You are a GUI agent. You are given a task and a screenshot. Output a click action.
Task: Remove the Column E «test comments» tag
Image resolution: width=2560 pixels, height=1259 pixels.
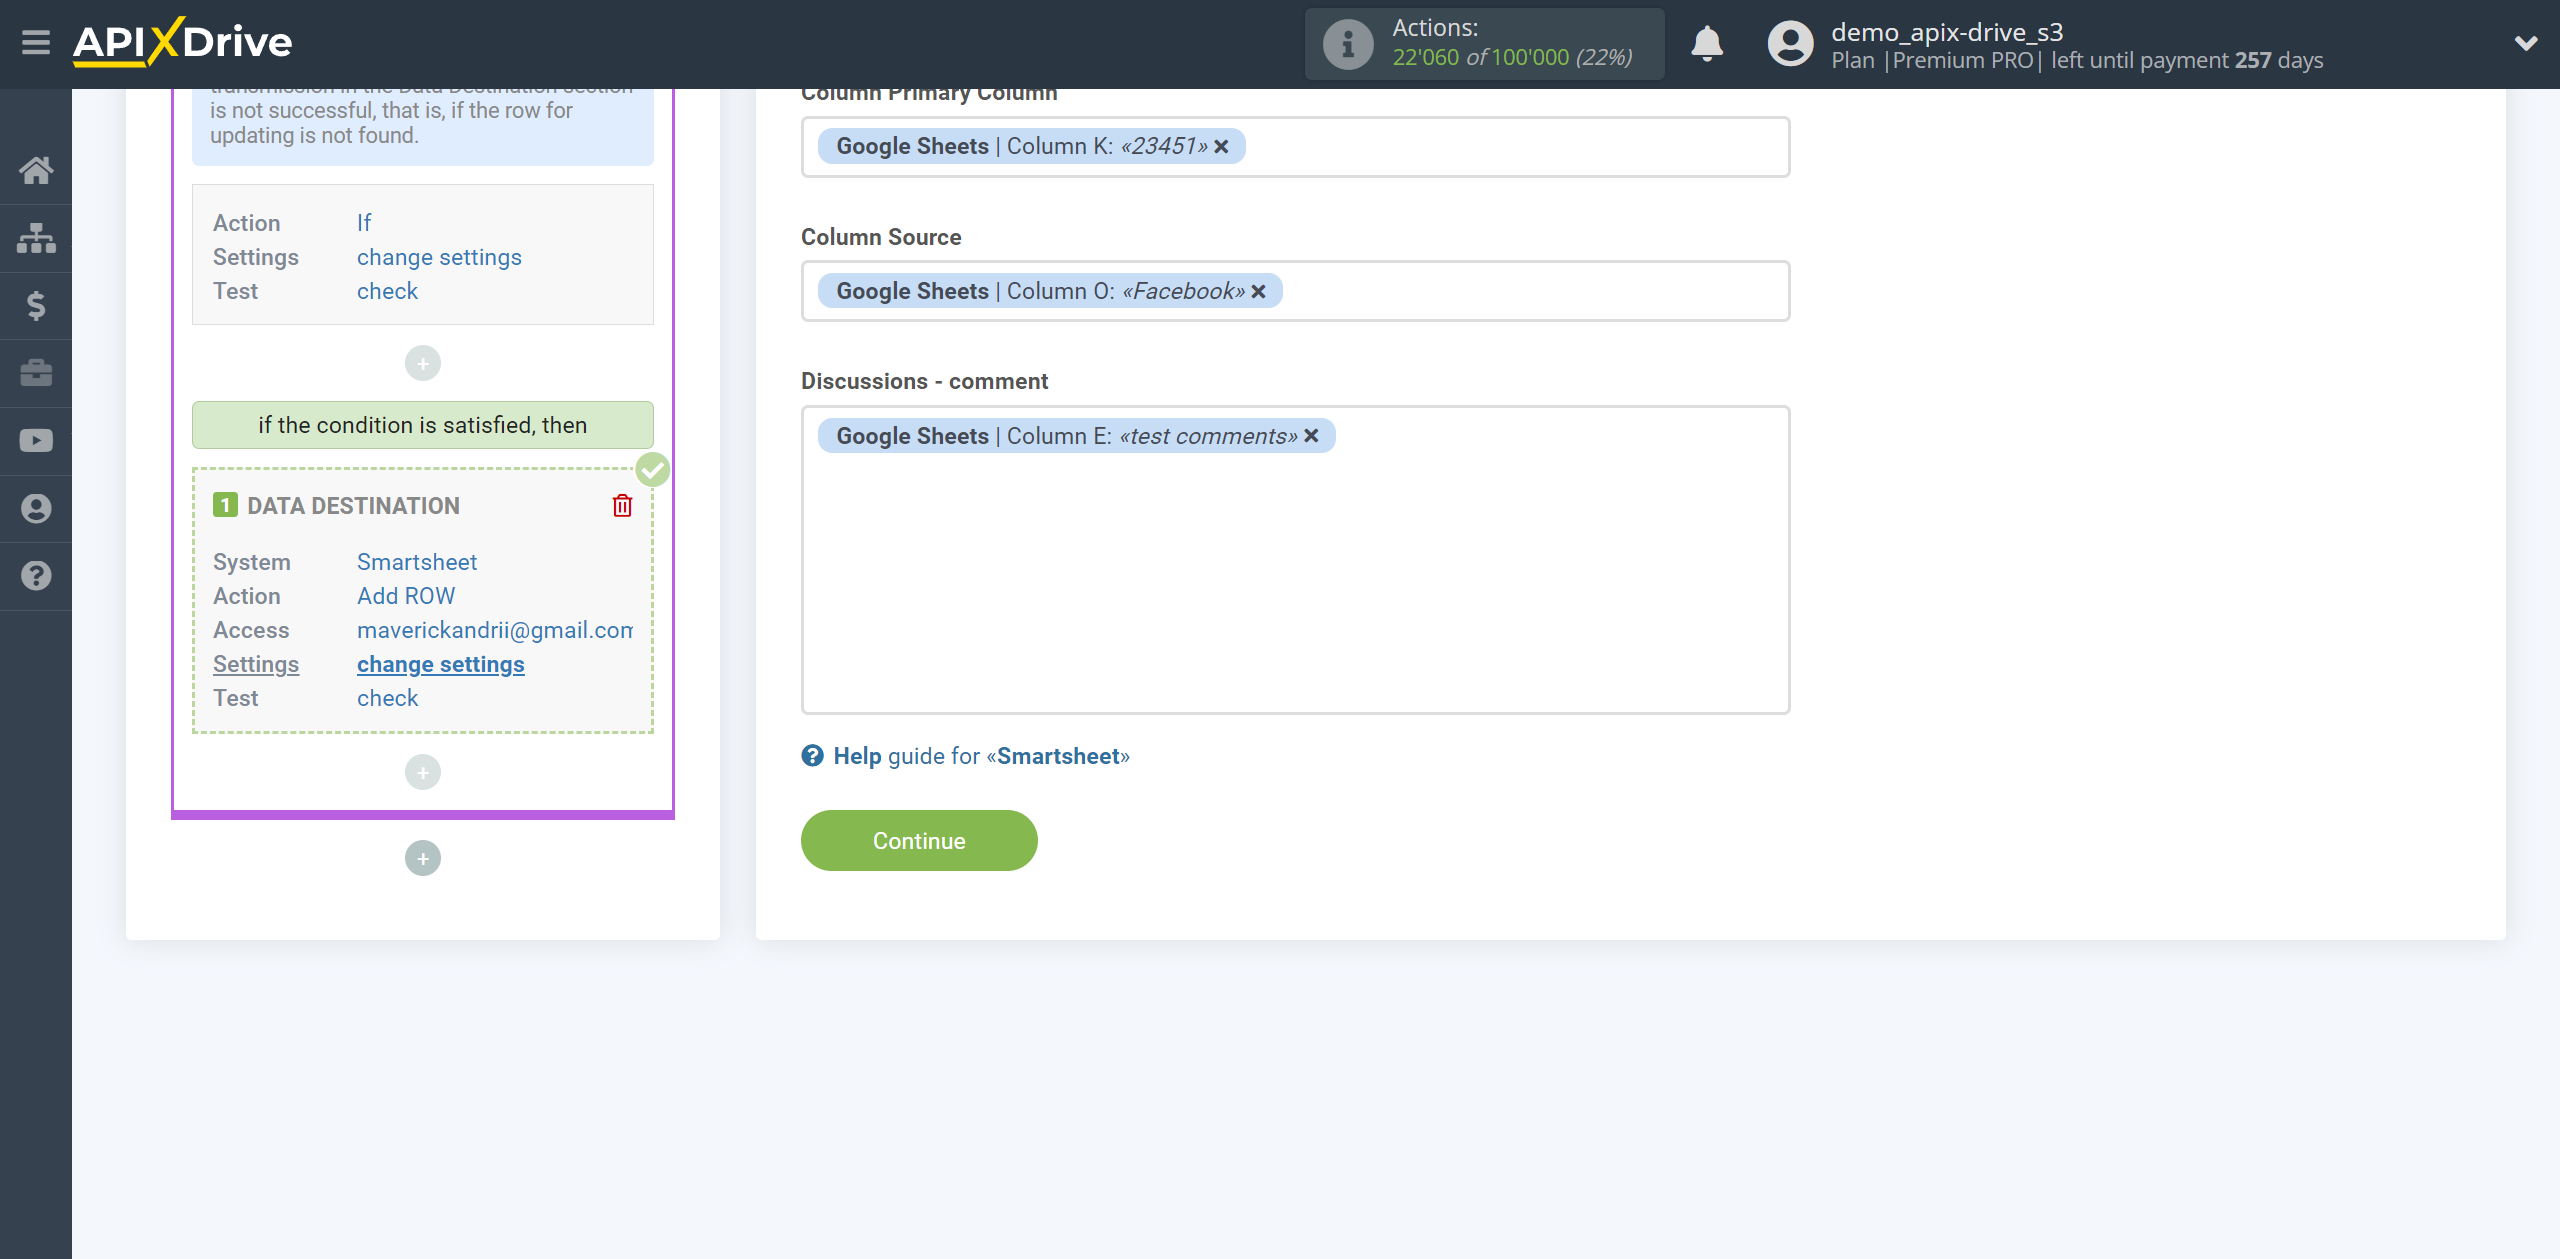click(1312, 436)
